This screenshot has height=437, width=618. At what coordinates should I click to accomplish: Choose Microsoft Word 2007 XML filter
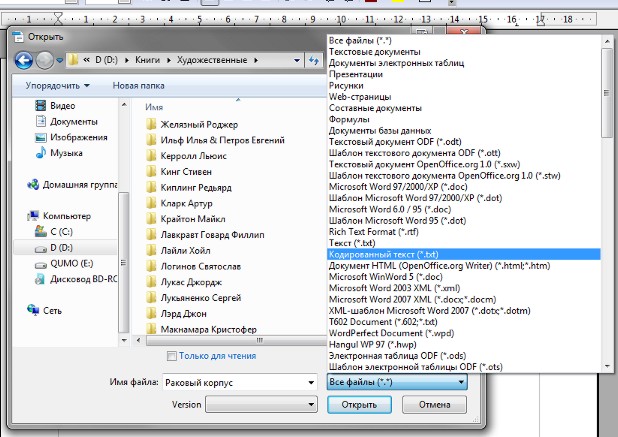tap(464, 299)
